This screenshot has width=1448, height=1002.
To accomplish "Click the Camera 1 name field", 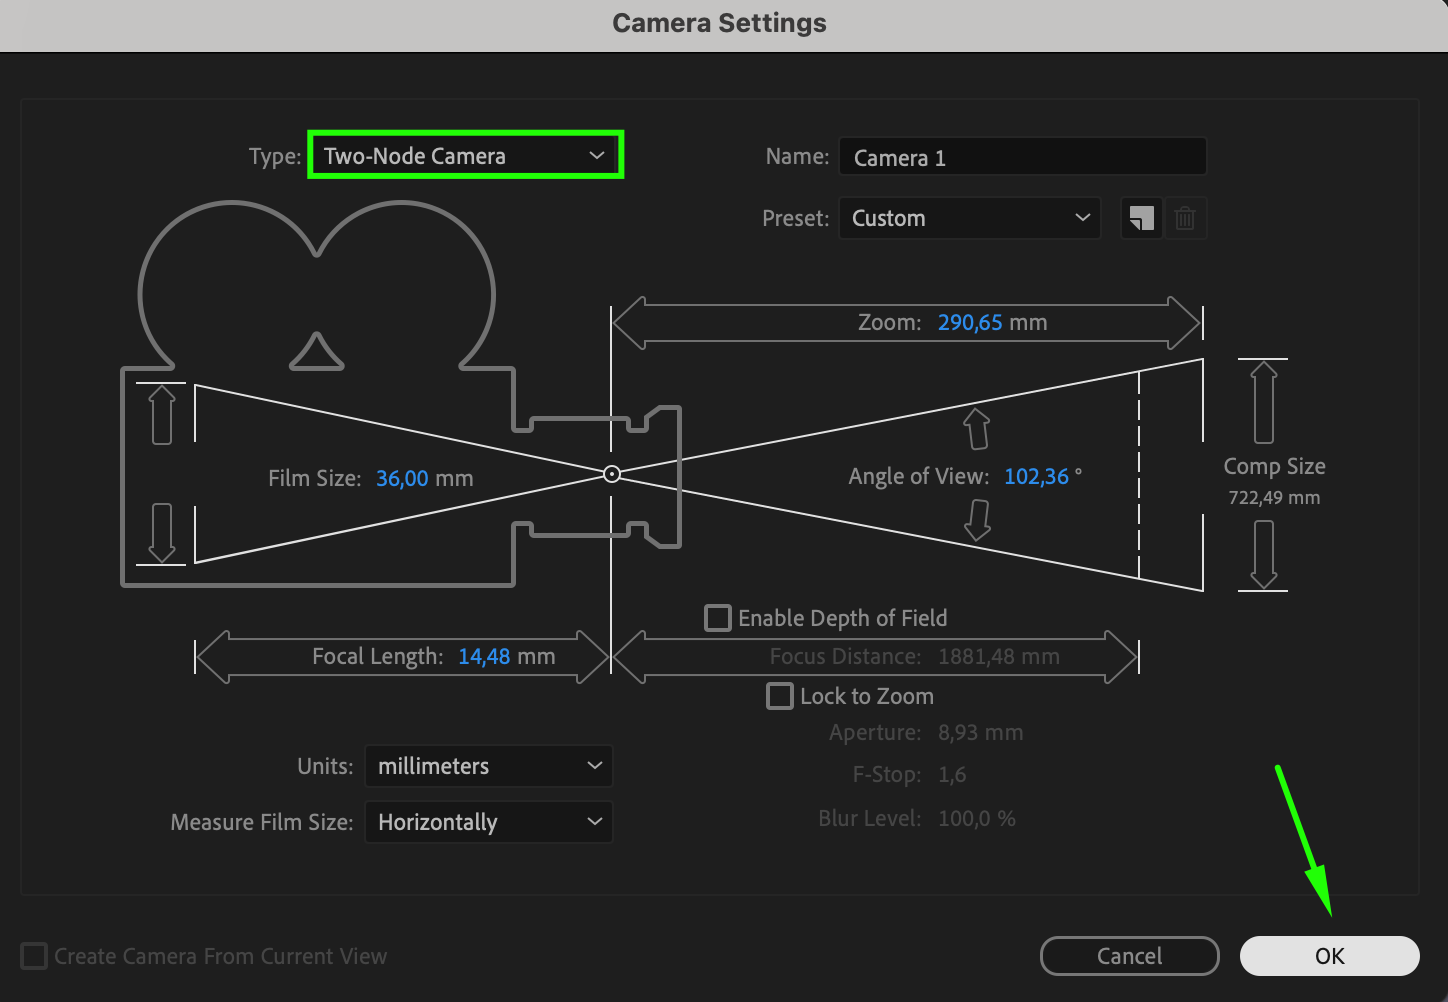I will coord(1022,158).
